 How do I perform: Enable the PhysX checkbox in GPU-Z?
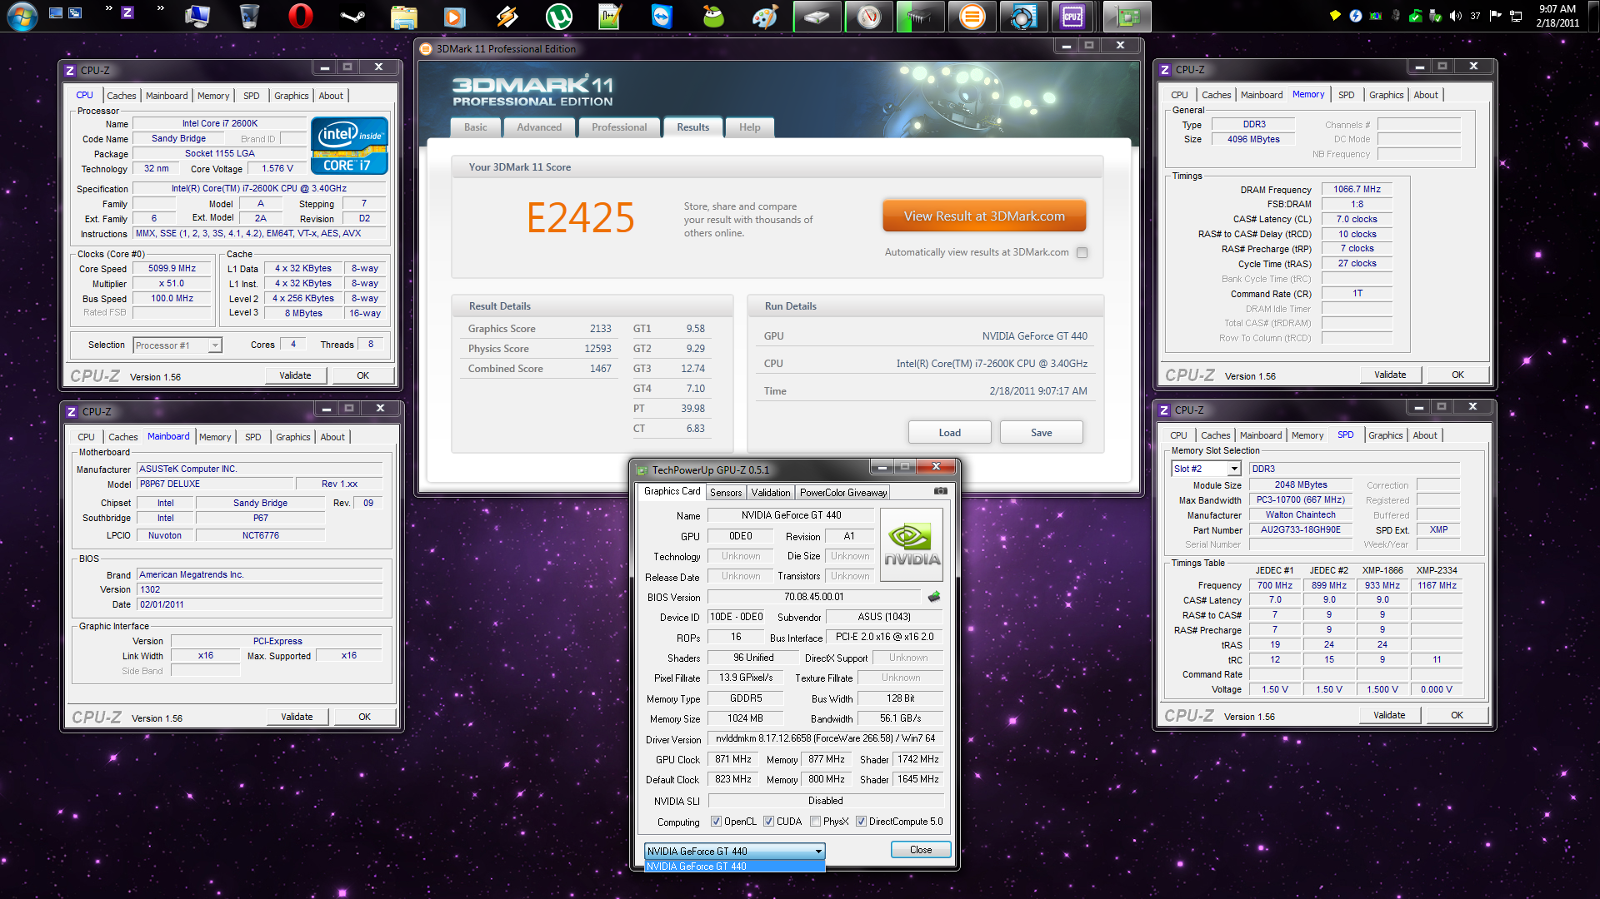[x=815, y=822]
